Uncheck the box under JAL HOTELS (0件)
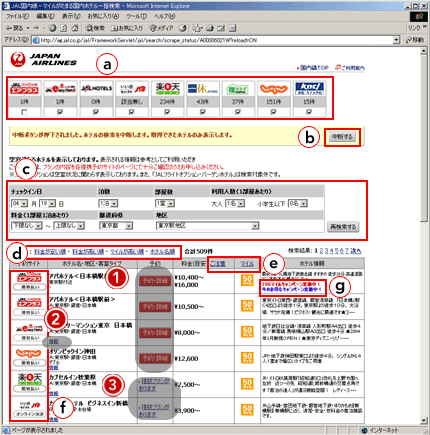Screen dimensions: 430x435 pos(96,112)
